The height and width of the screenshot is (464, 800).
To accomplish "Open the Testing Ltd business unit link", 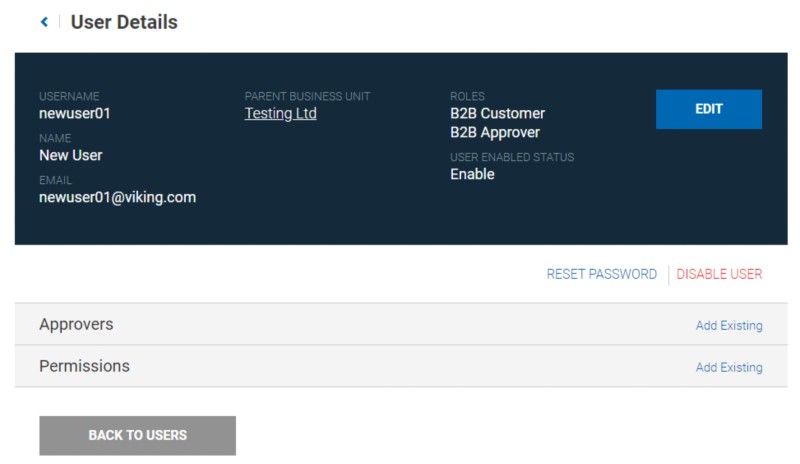I will (x=280, y=114).
